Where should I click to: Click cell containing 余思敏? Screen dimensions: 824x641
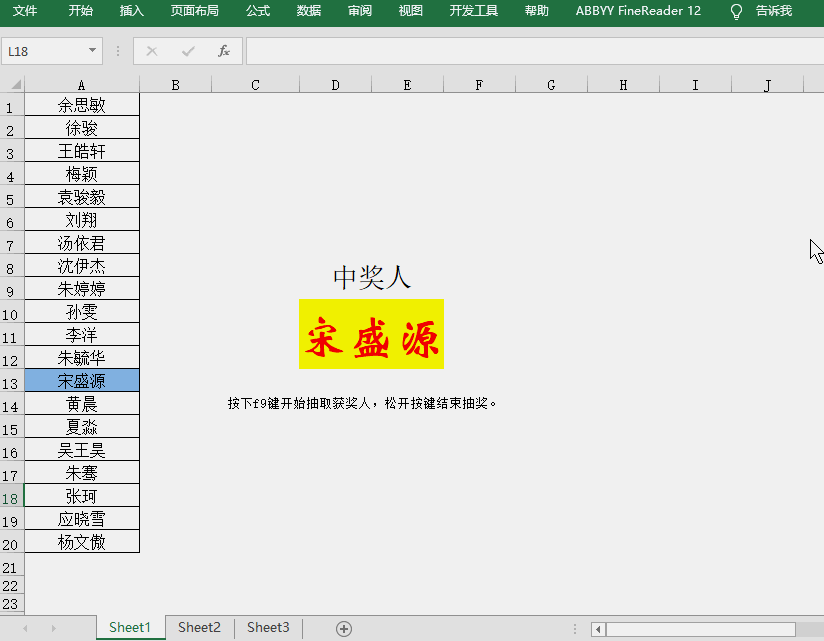(81, 105)
